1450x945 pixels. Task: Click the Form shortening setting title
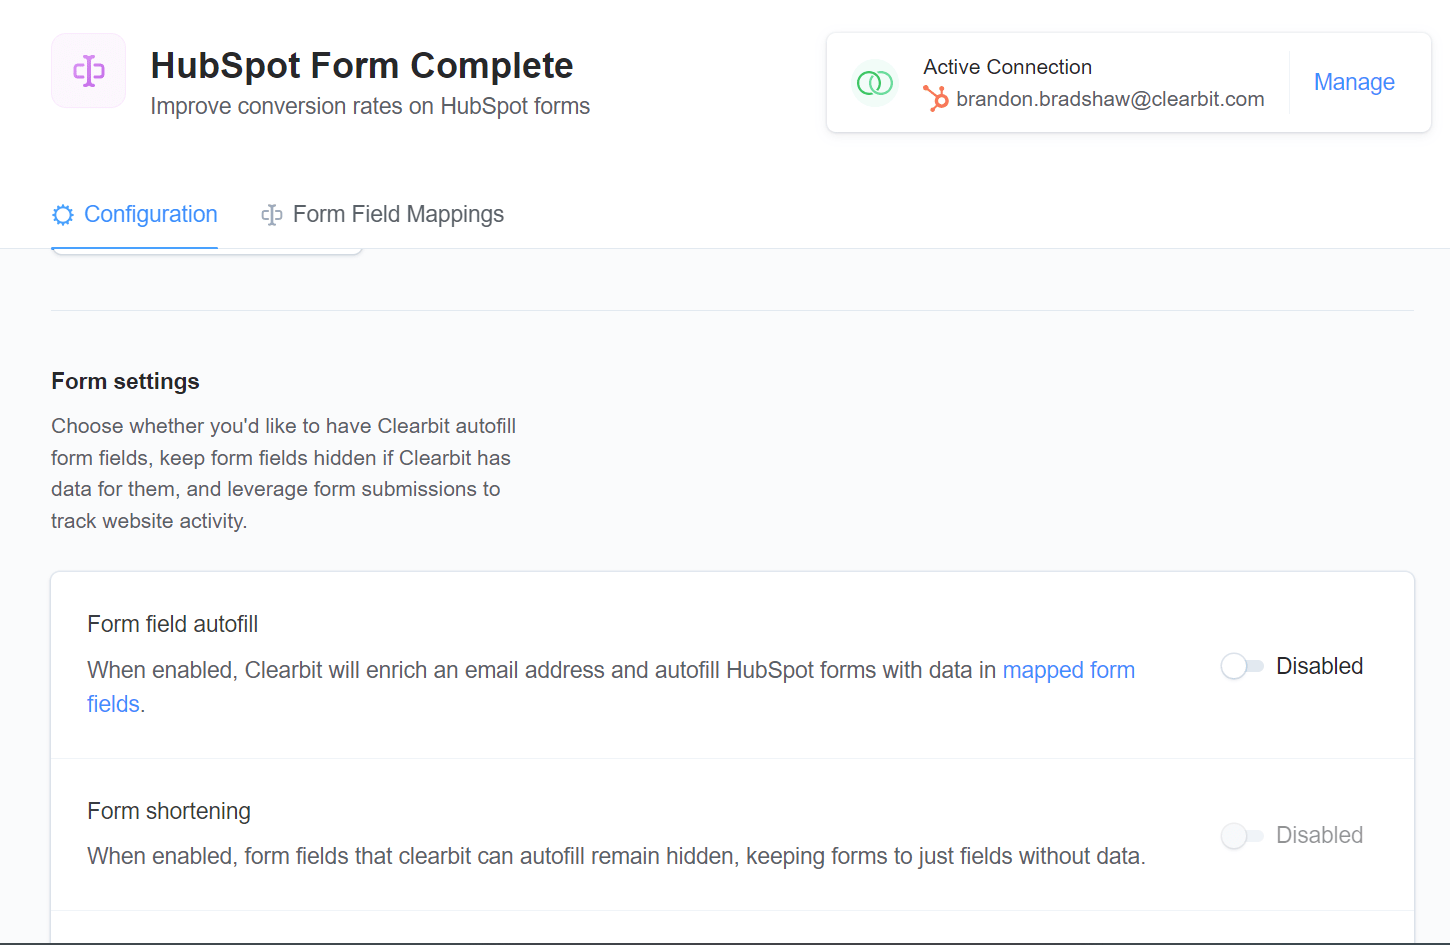tap(169, 811)
